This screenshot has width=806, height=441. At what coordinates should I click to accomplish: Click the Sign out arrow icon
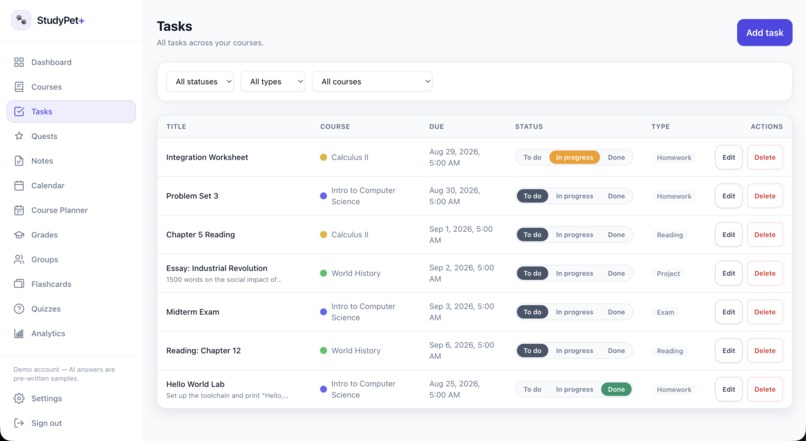(19, 423)
